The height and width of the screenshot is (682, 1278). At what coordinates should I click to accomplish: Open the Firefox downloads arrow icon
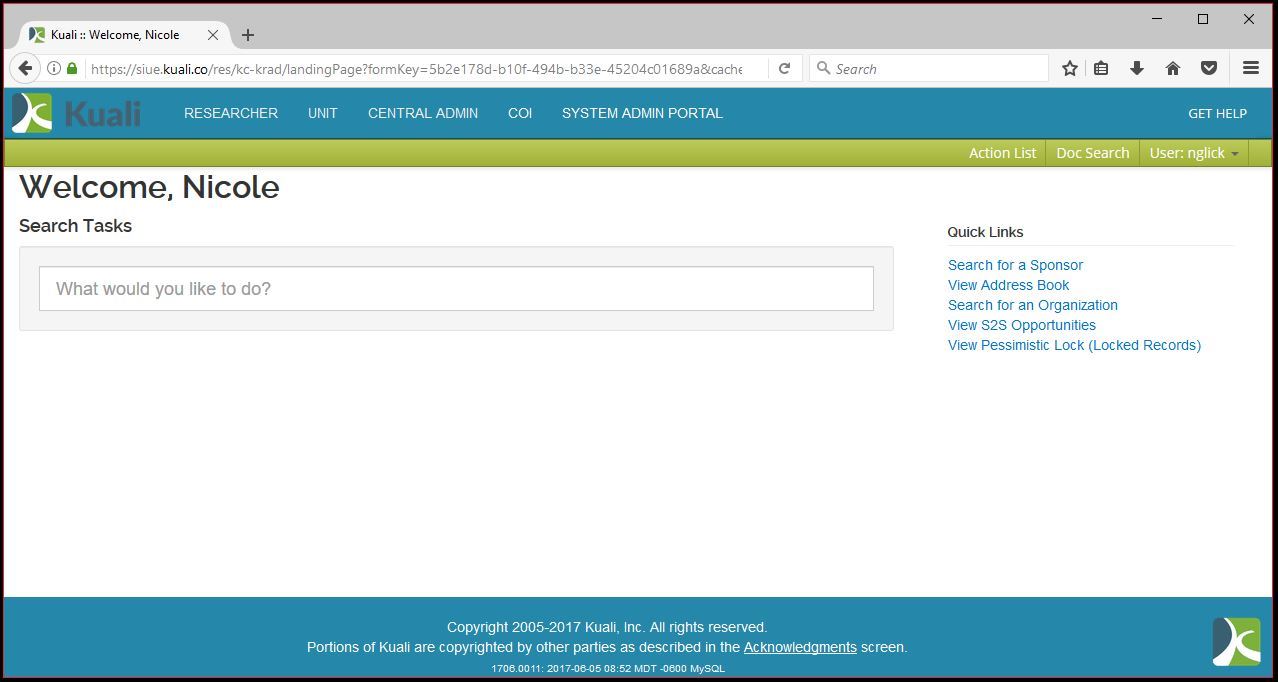[x=1137, y=69]
